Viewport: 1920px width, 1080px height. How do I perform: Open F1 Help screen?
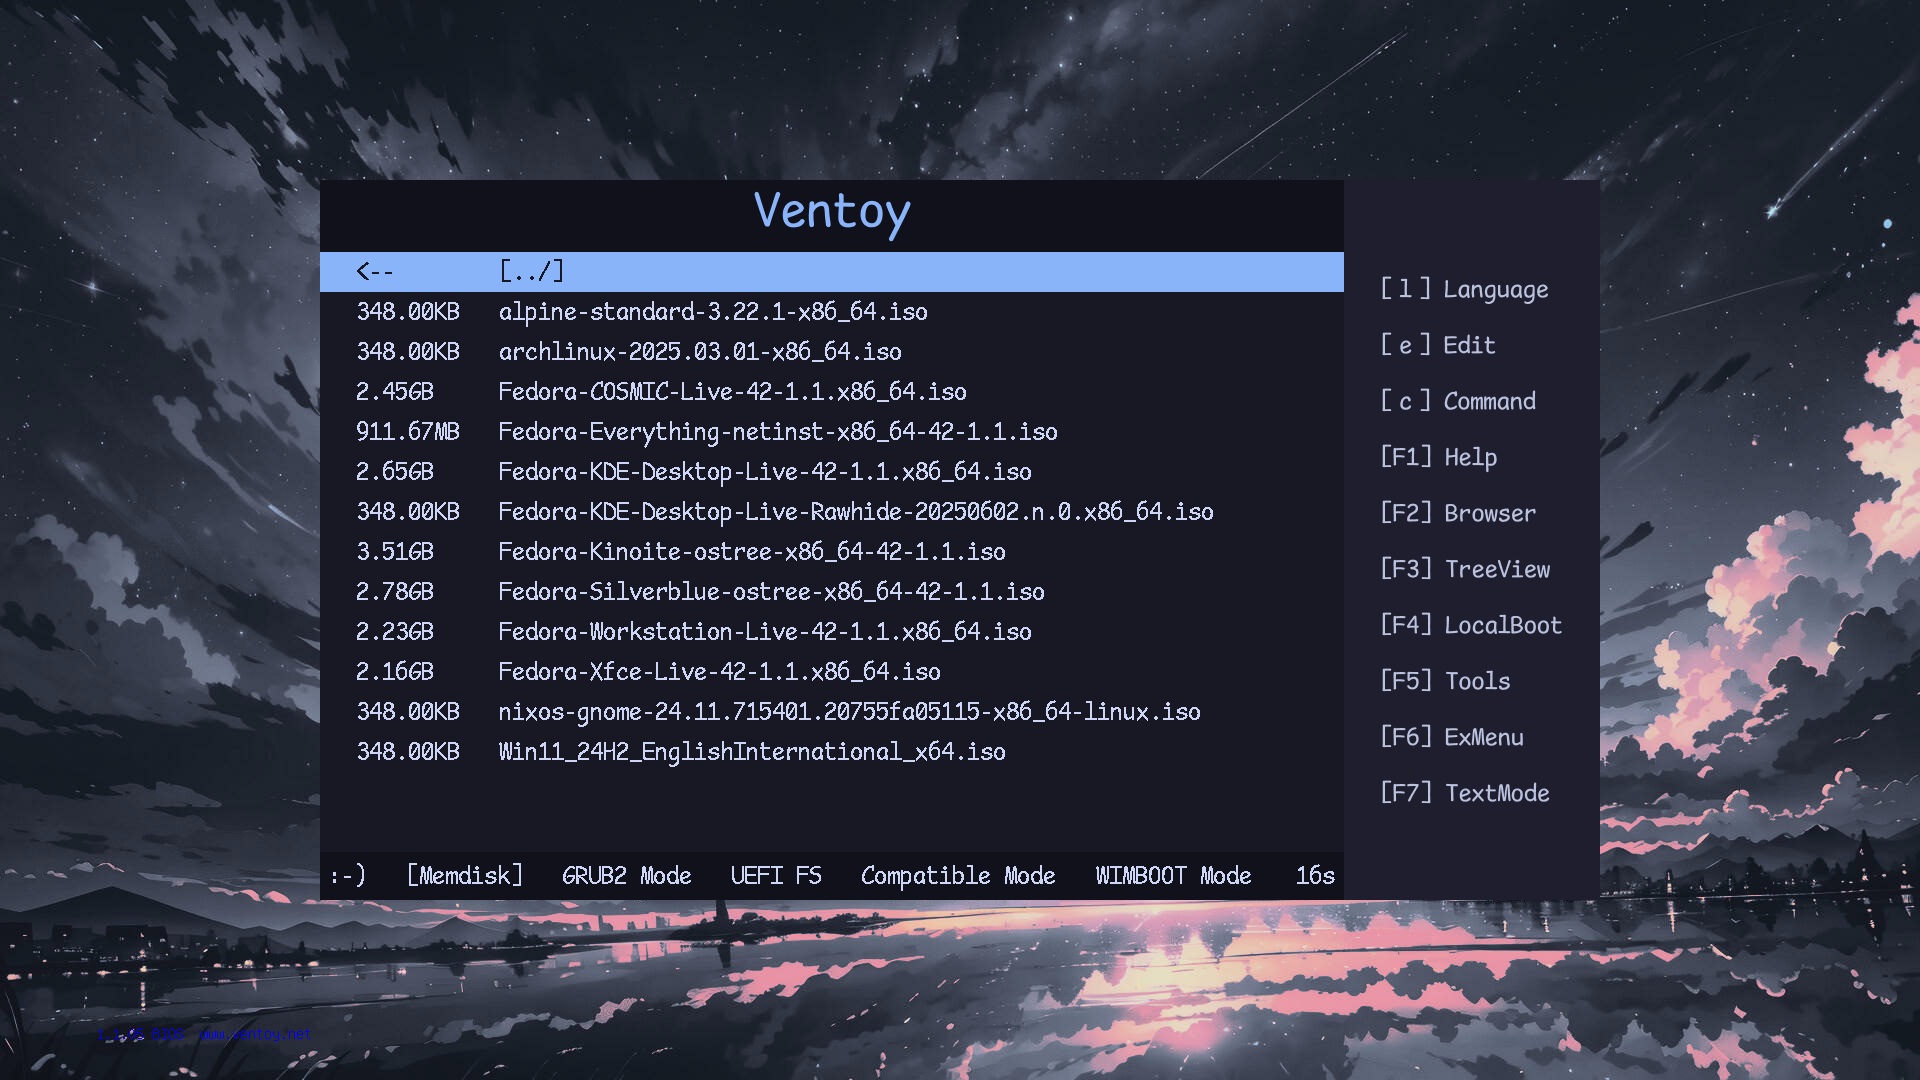click(1440, 457)
